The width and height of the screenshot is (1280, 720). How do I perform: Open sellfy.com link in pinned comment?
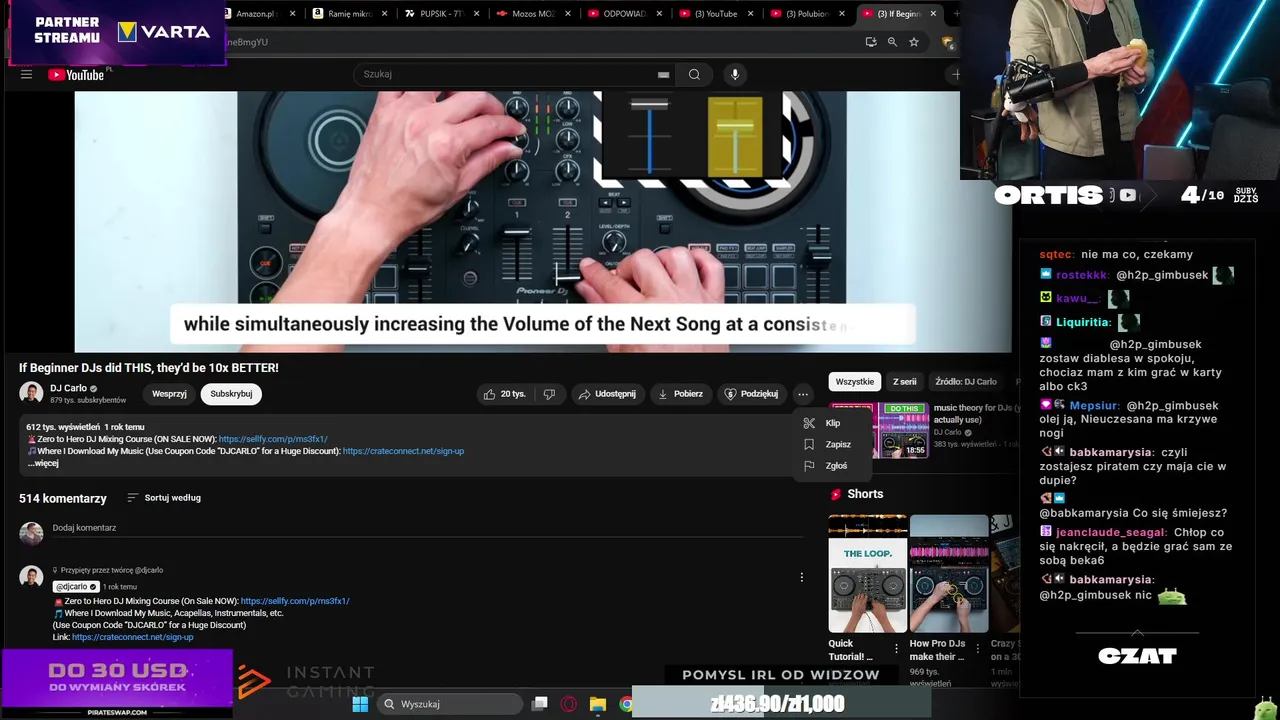click(295, 601)
